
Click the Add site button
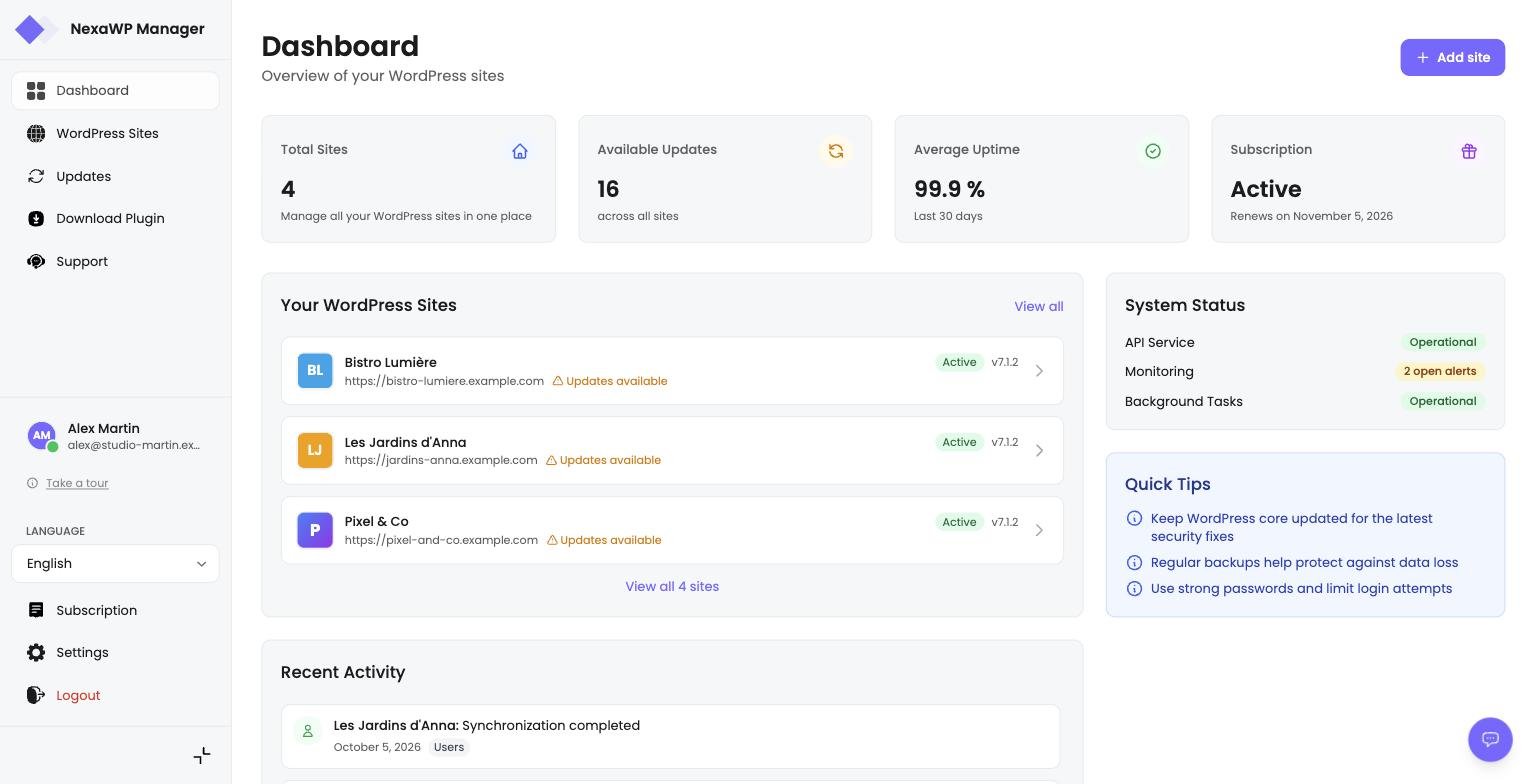pyautogui.click(x=1452, y=58)
